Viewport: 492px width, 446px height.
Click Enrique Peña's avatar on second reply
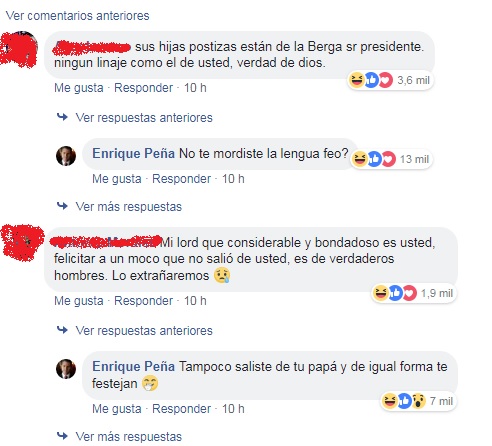tap(66, 369)
